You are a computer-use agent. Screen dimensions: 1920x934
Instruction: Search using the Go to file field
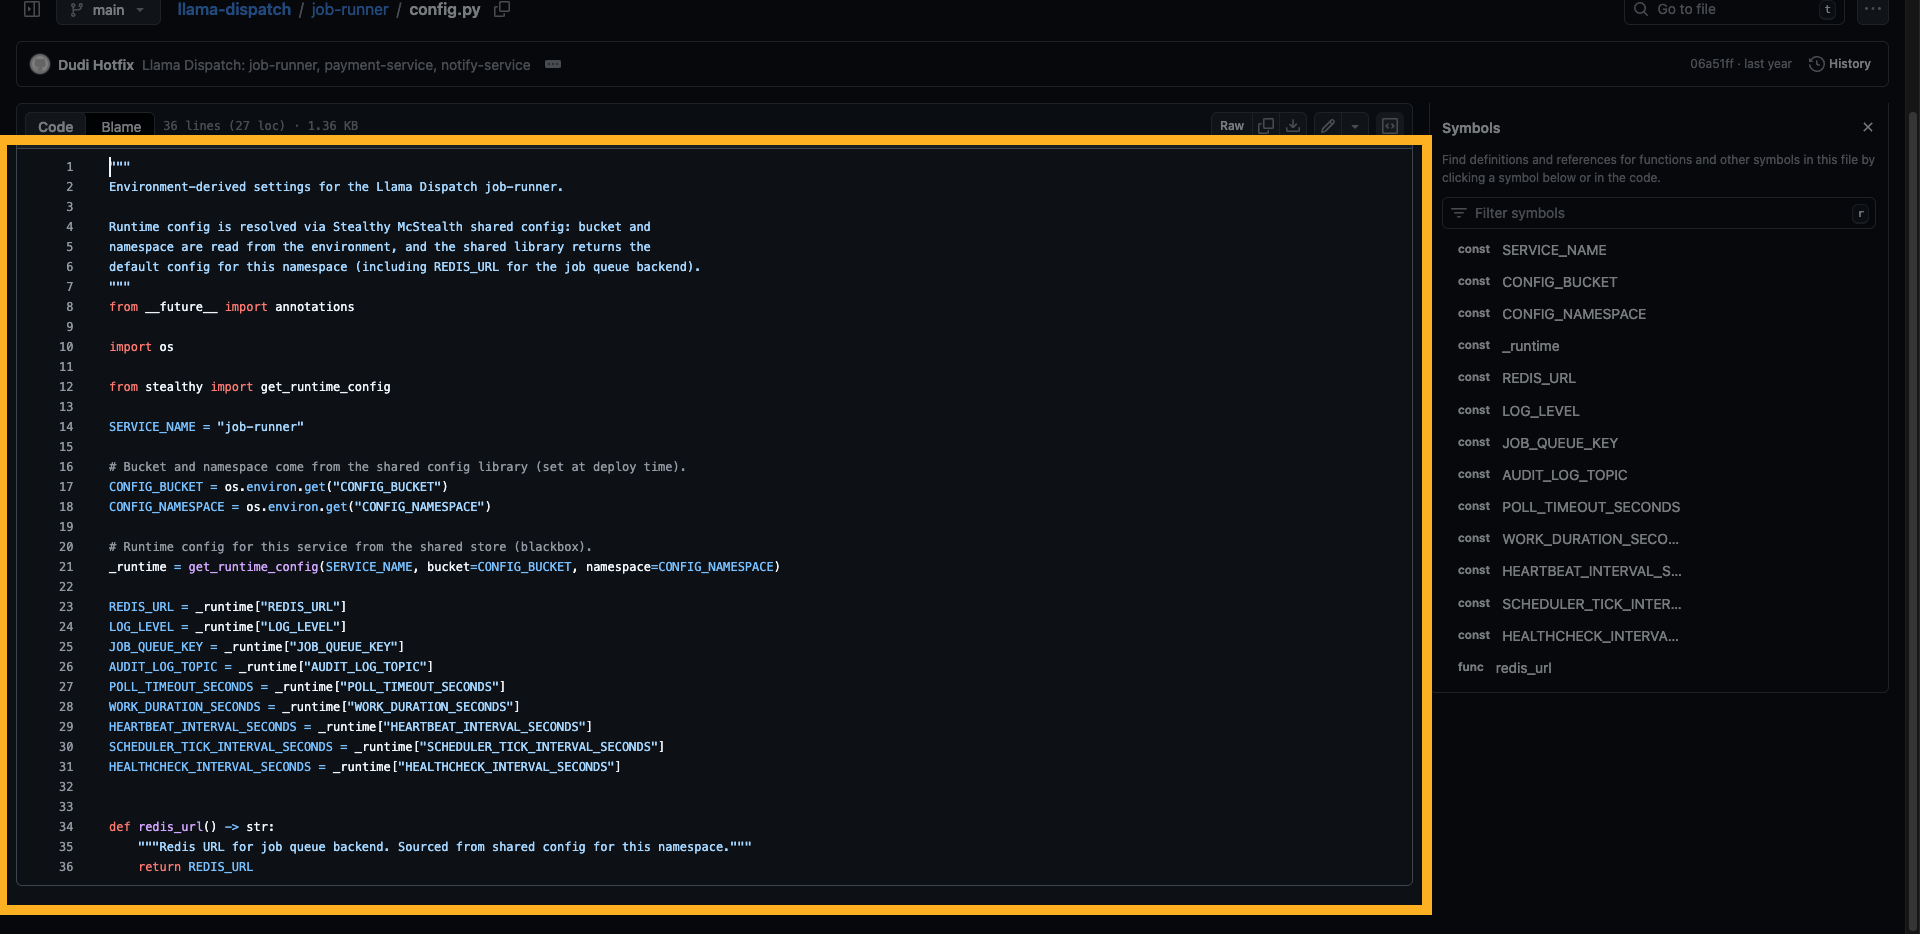1735,10
